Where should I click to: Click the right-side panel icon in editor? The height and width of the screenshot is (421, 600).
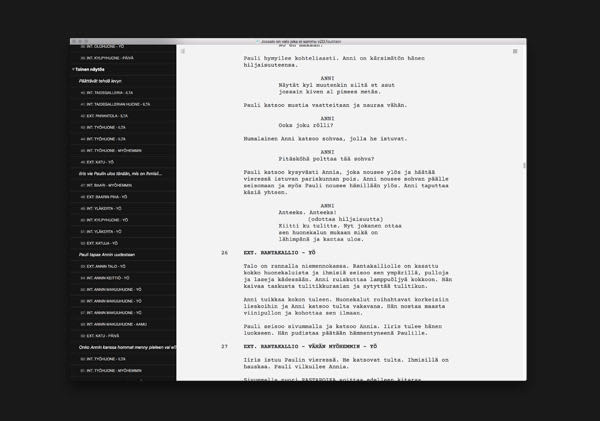click(x=514, y=49)
